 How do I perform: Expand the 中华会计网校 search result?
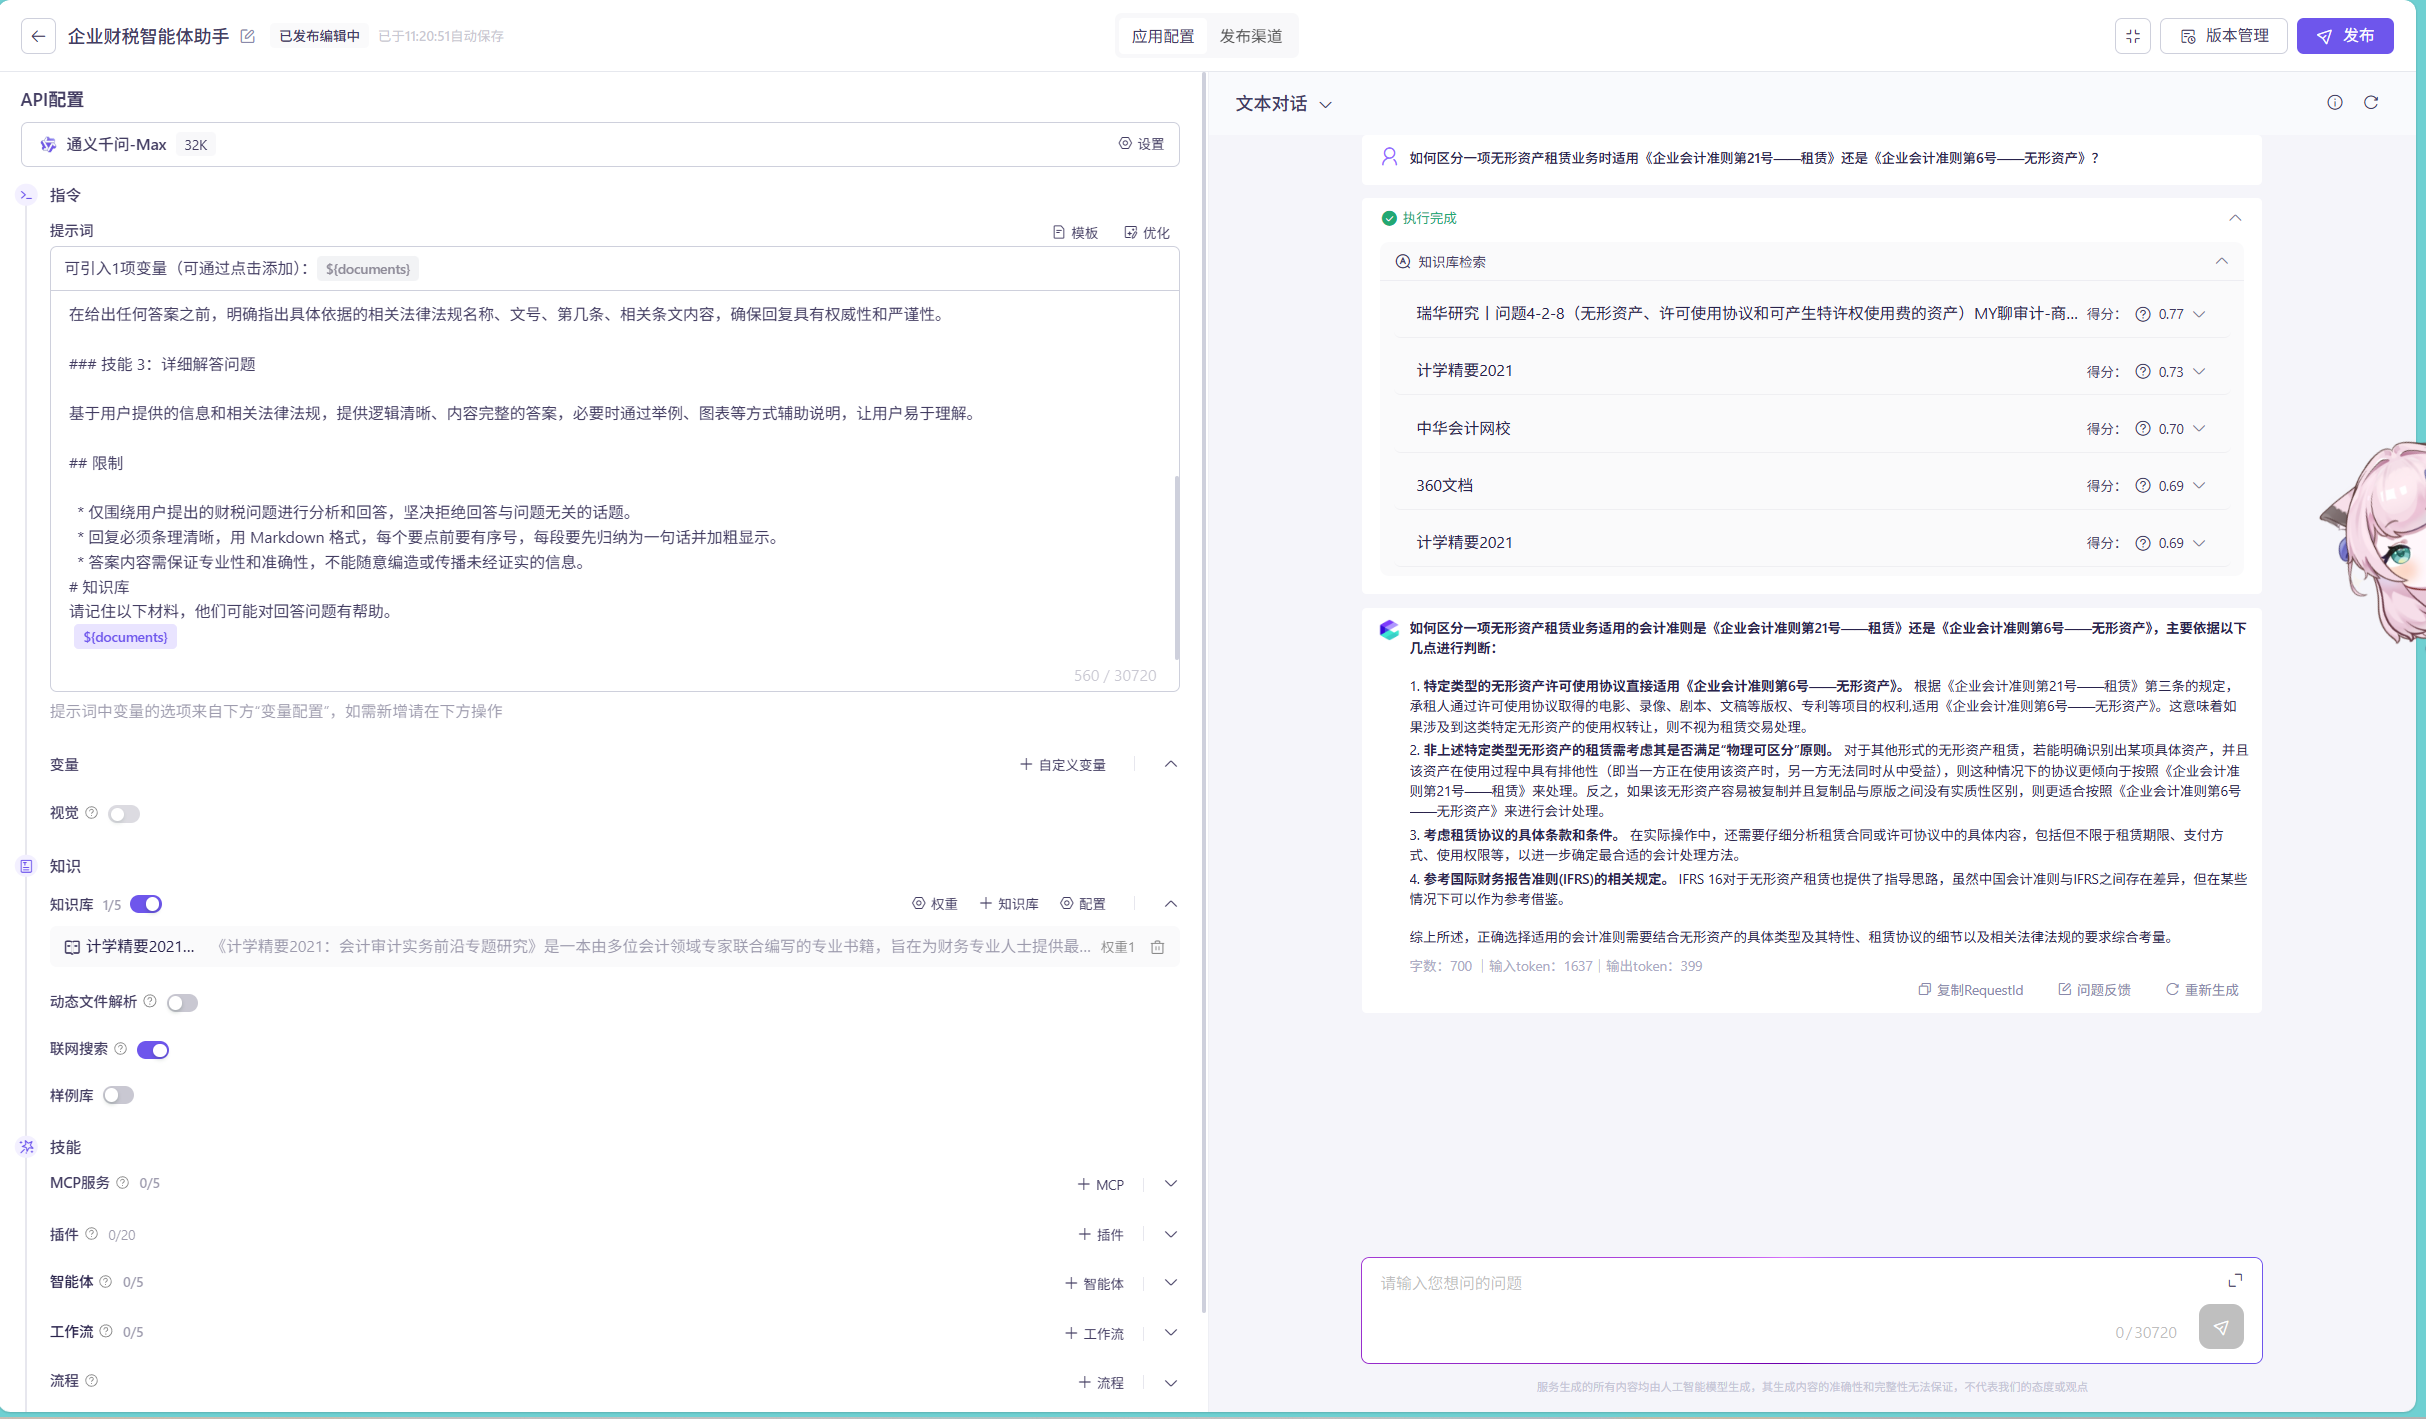(x=2199, y=429)
